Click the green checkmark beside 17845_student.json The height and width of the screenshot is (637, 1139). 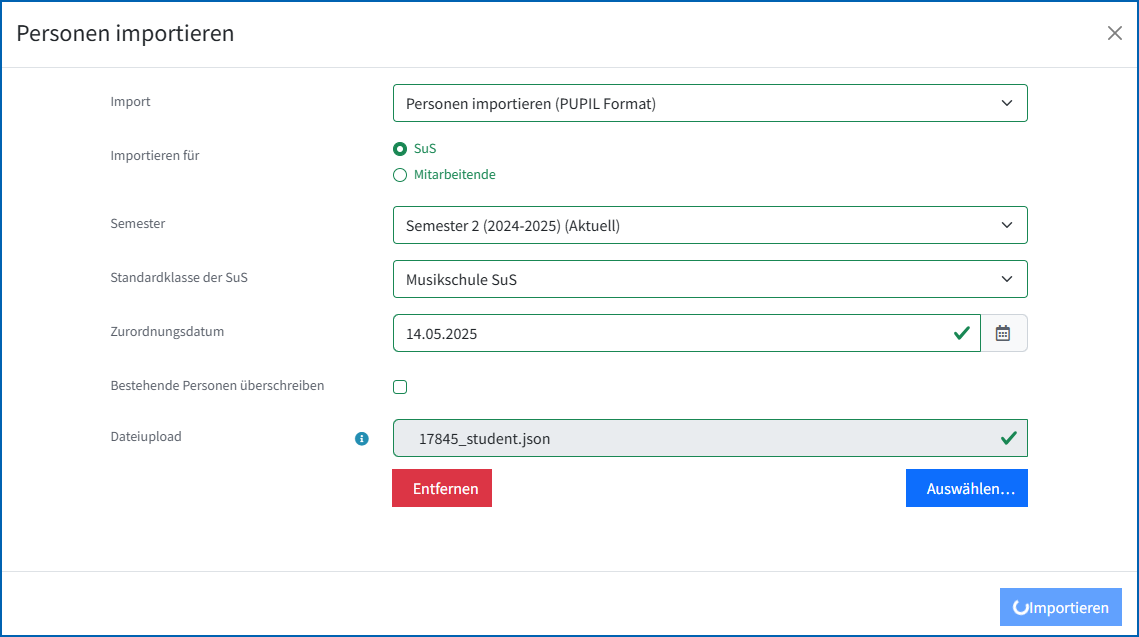(x=1008, y=438)
